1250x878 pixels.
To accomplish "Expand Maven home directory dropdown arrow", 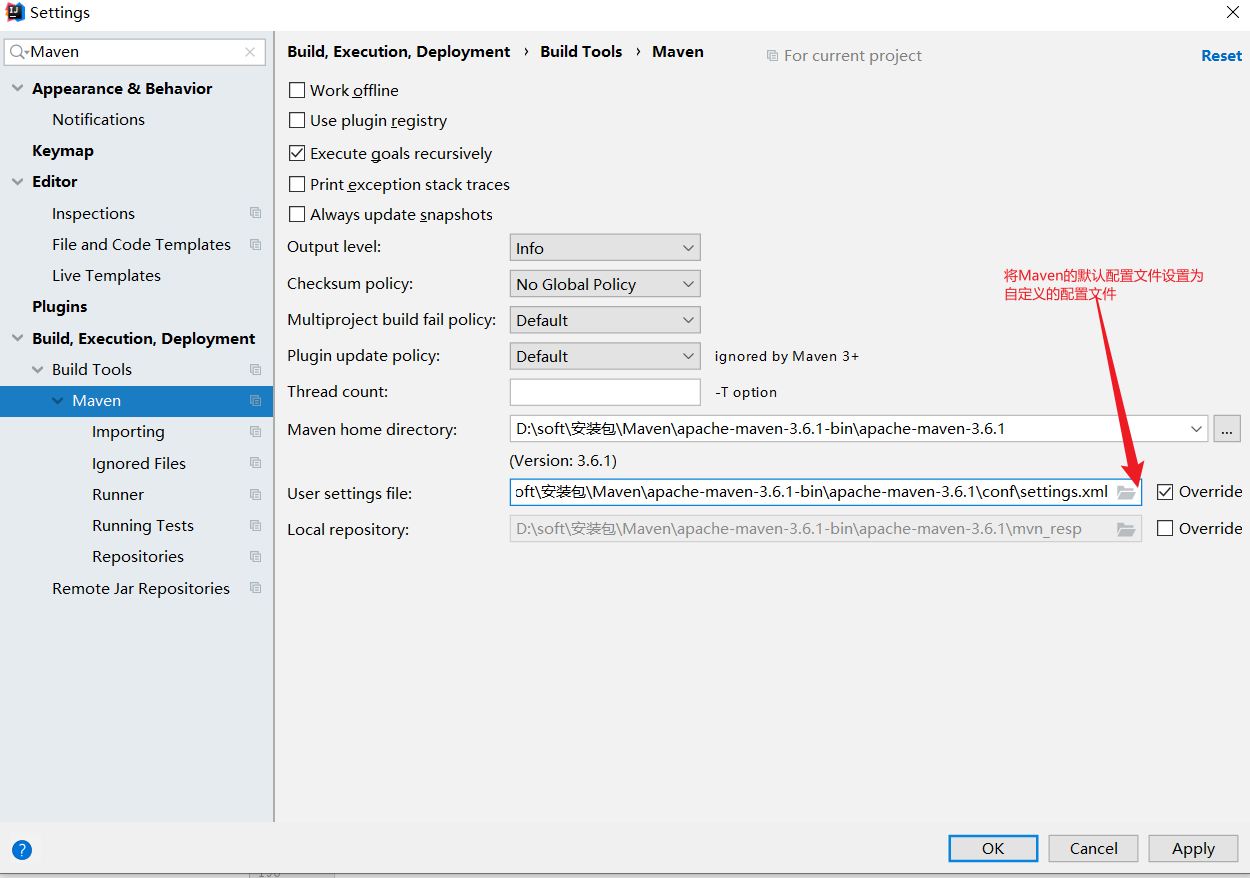I will (1197, 429).
